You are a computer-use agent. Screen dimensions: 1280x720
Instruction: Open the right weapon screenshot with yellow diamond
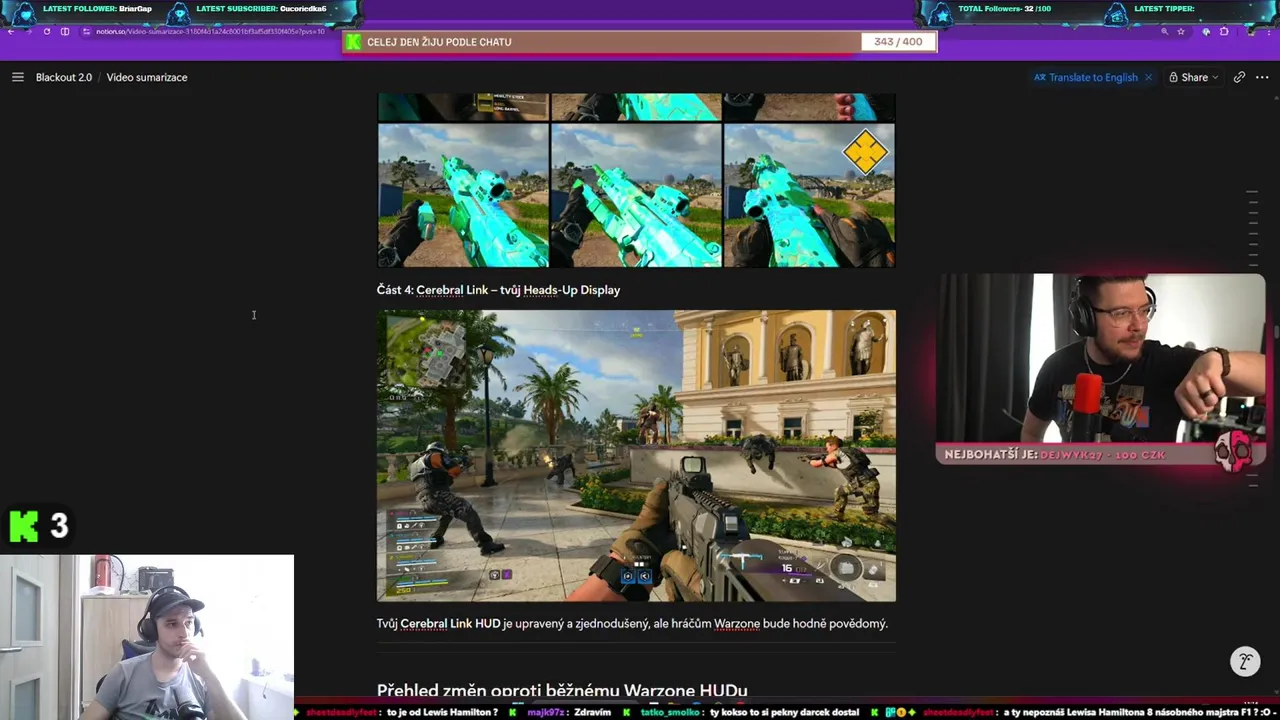point(809,195)
